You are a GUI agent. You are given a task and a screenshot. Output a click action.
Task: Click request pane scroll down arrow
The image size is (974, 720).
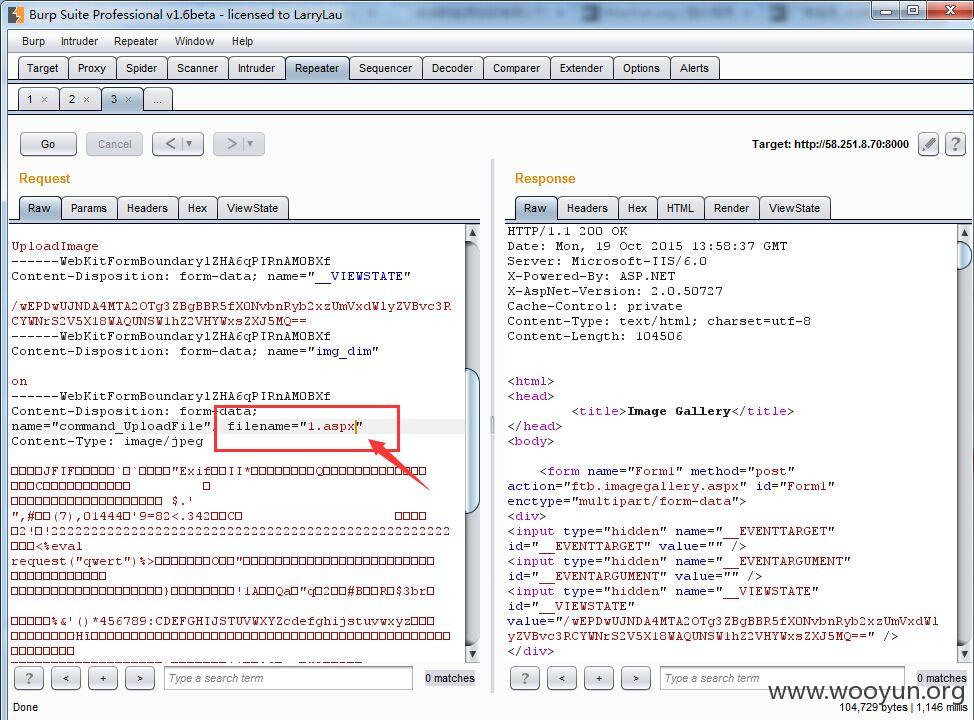pos(472,654)
